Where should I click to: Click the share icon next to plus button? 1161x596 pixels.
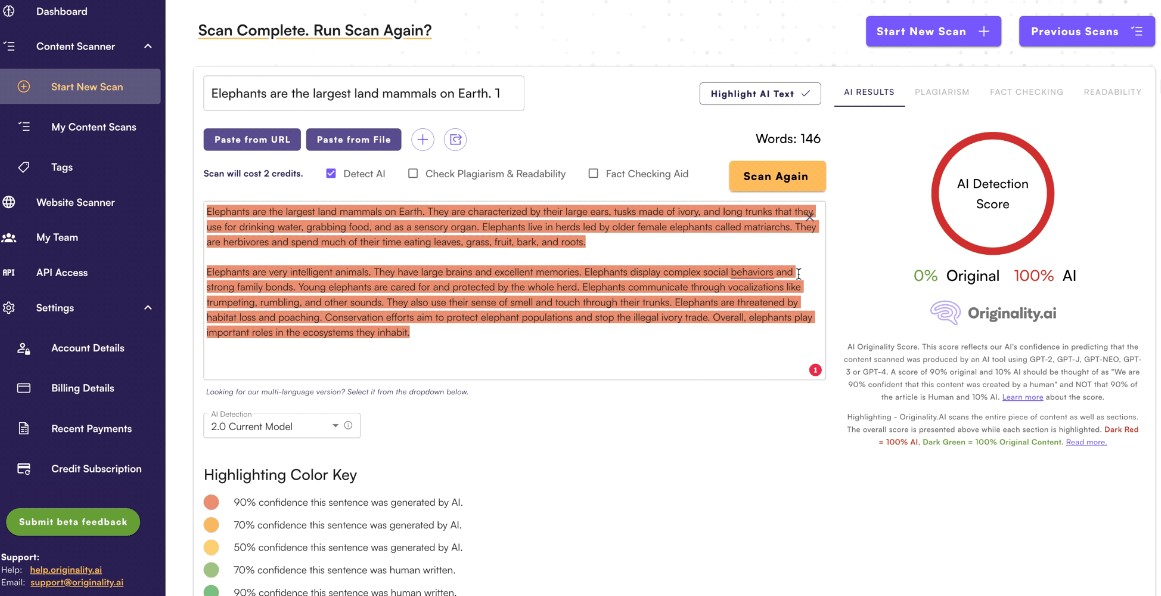[455, 140]
